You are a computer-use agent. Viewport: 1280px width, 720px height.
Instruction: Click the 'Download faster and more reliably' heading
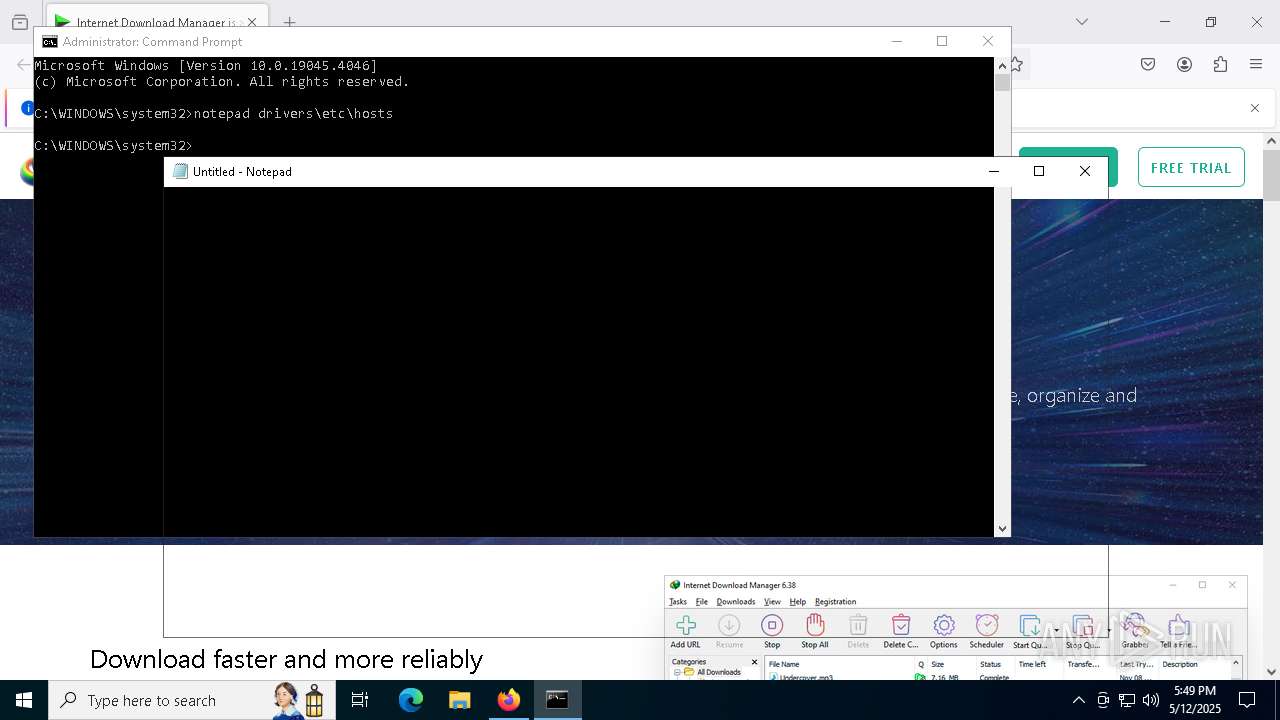pos(286,659)
